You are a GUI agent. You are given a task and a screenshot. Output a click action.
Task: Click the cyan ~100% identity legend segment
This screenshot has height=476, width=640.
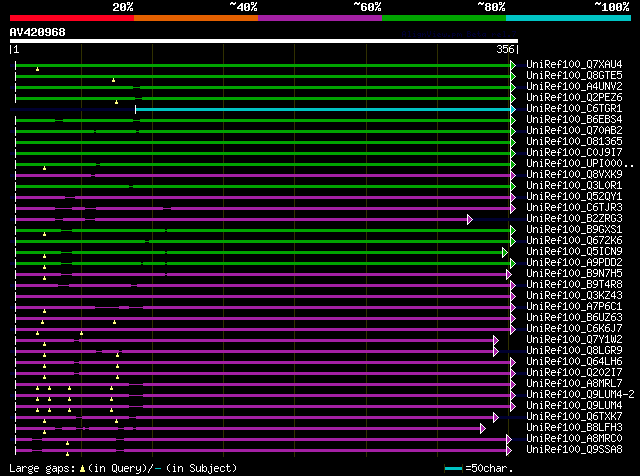569,18
